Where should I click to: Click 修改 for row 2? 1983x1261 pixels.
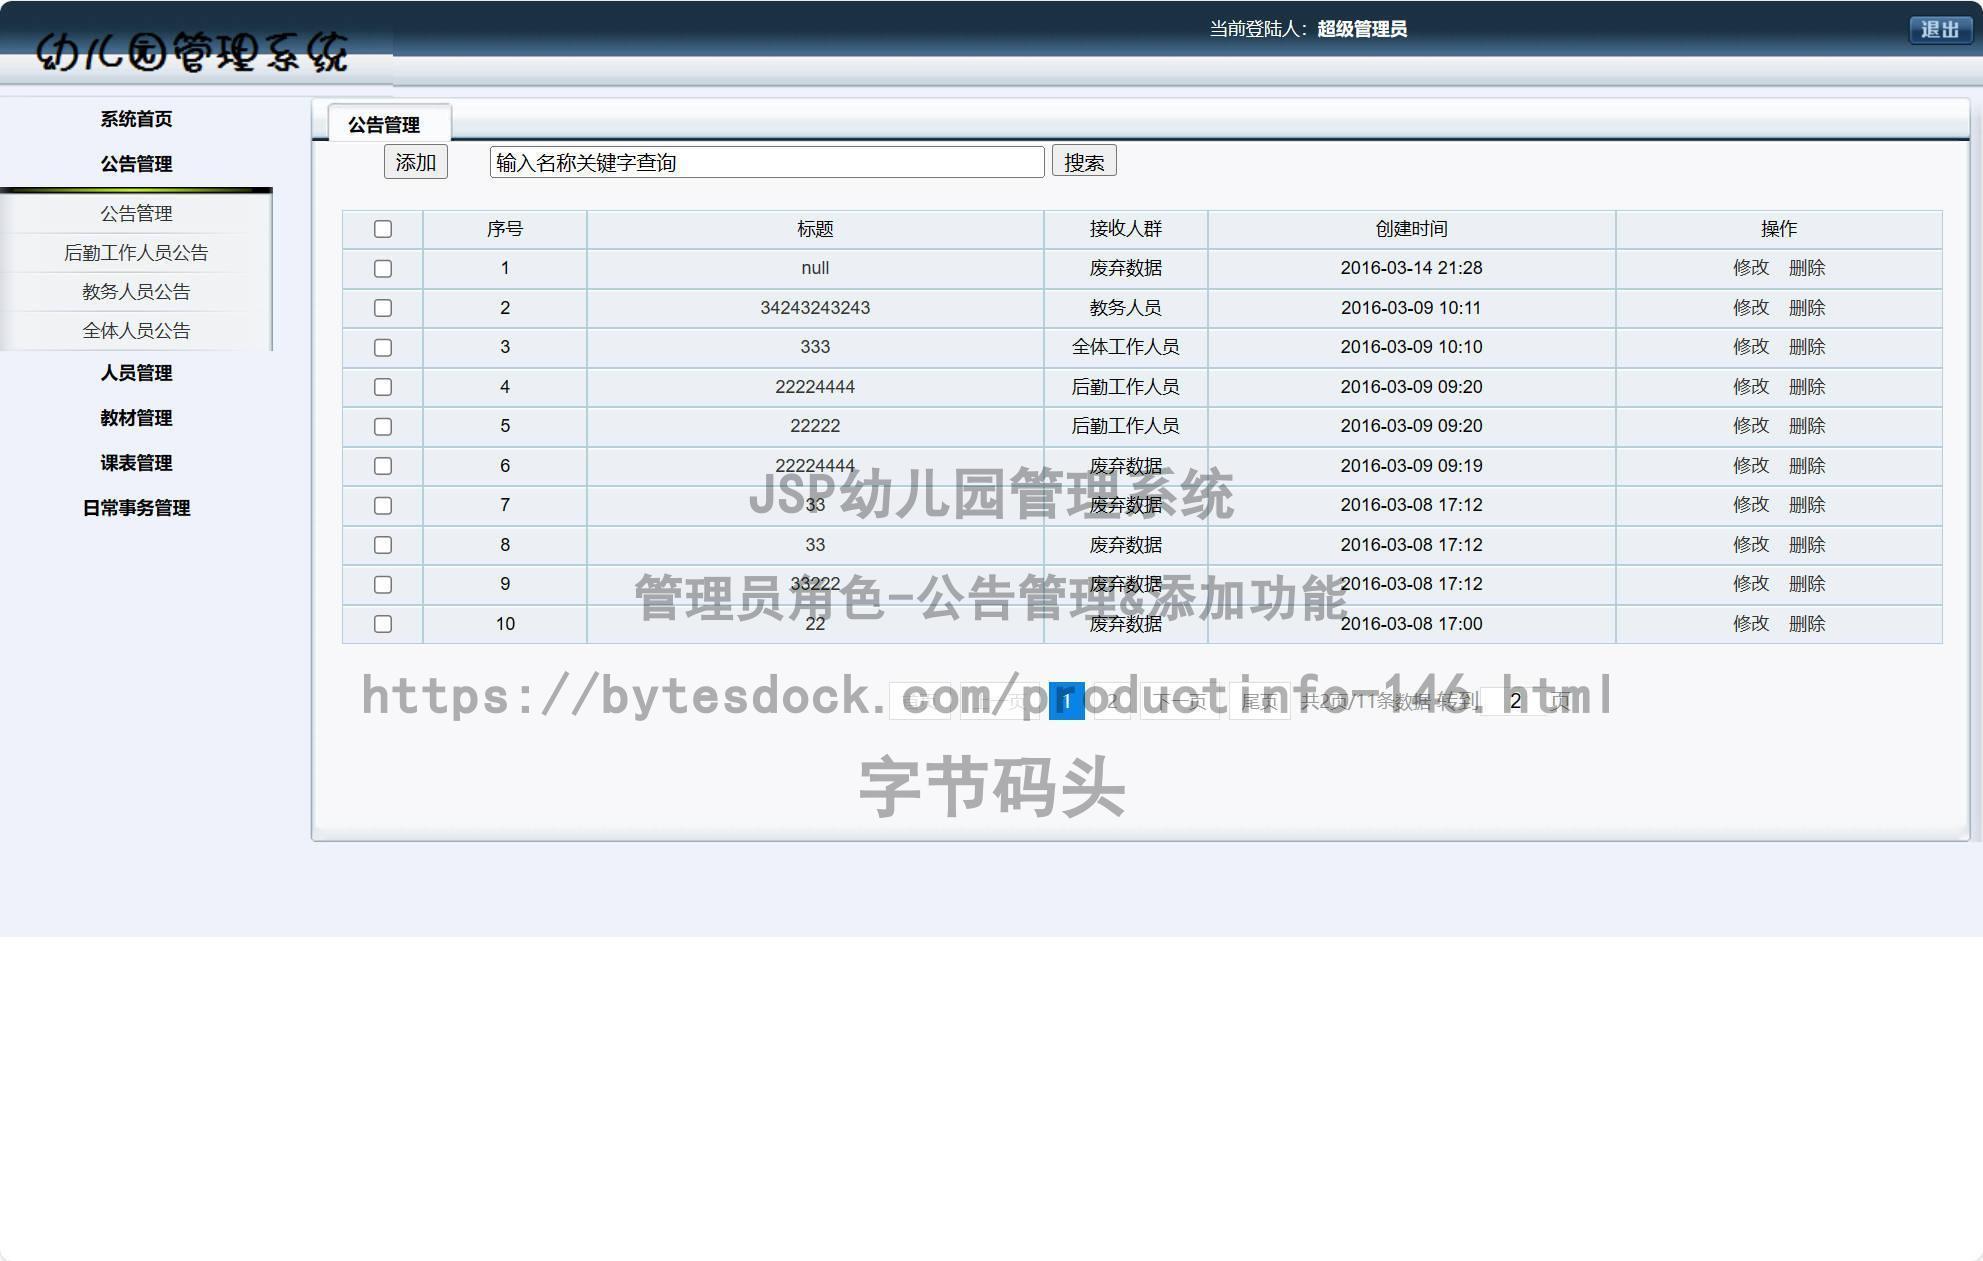1750,308
